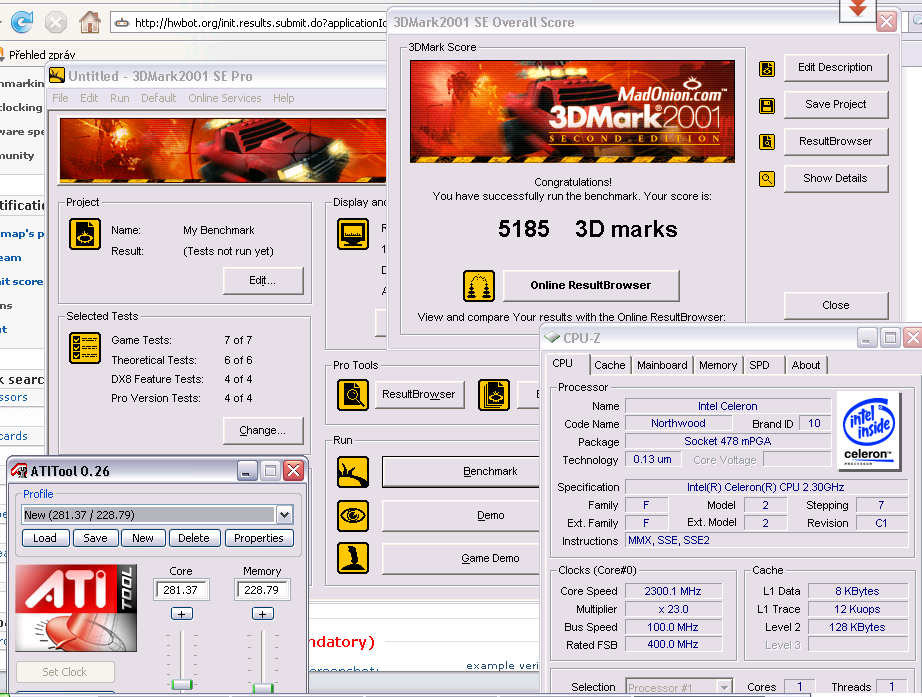Click the Benchmark run icon
922x697 pixels.
tap(353, 472)
